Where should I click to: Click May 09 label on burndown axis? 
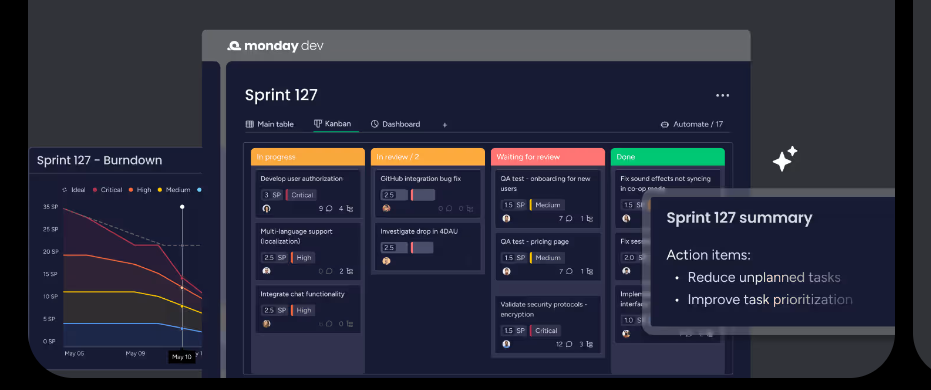click(135, 353)
